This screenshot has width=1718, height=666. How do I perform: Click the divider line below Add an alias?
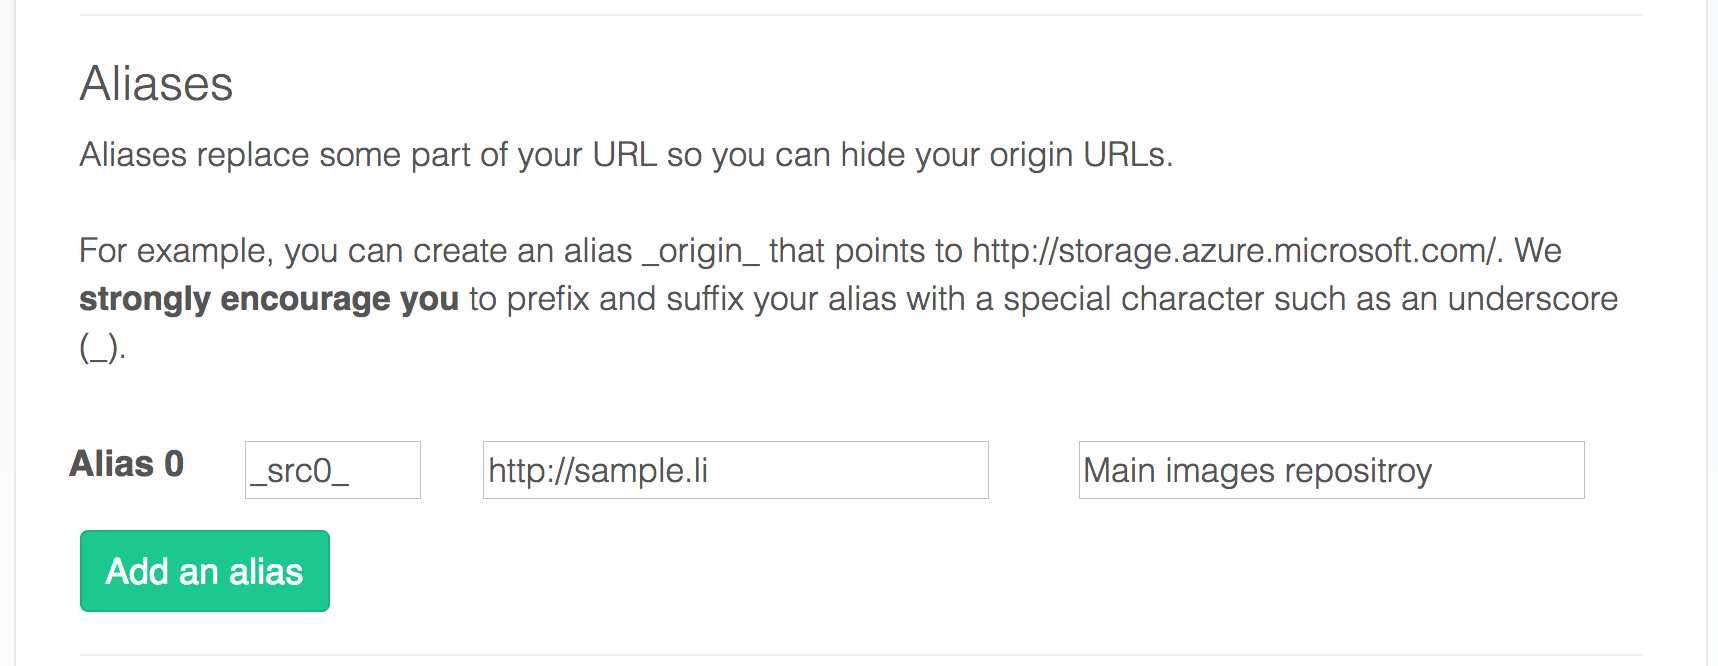coord(860,655)
